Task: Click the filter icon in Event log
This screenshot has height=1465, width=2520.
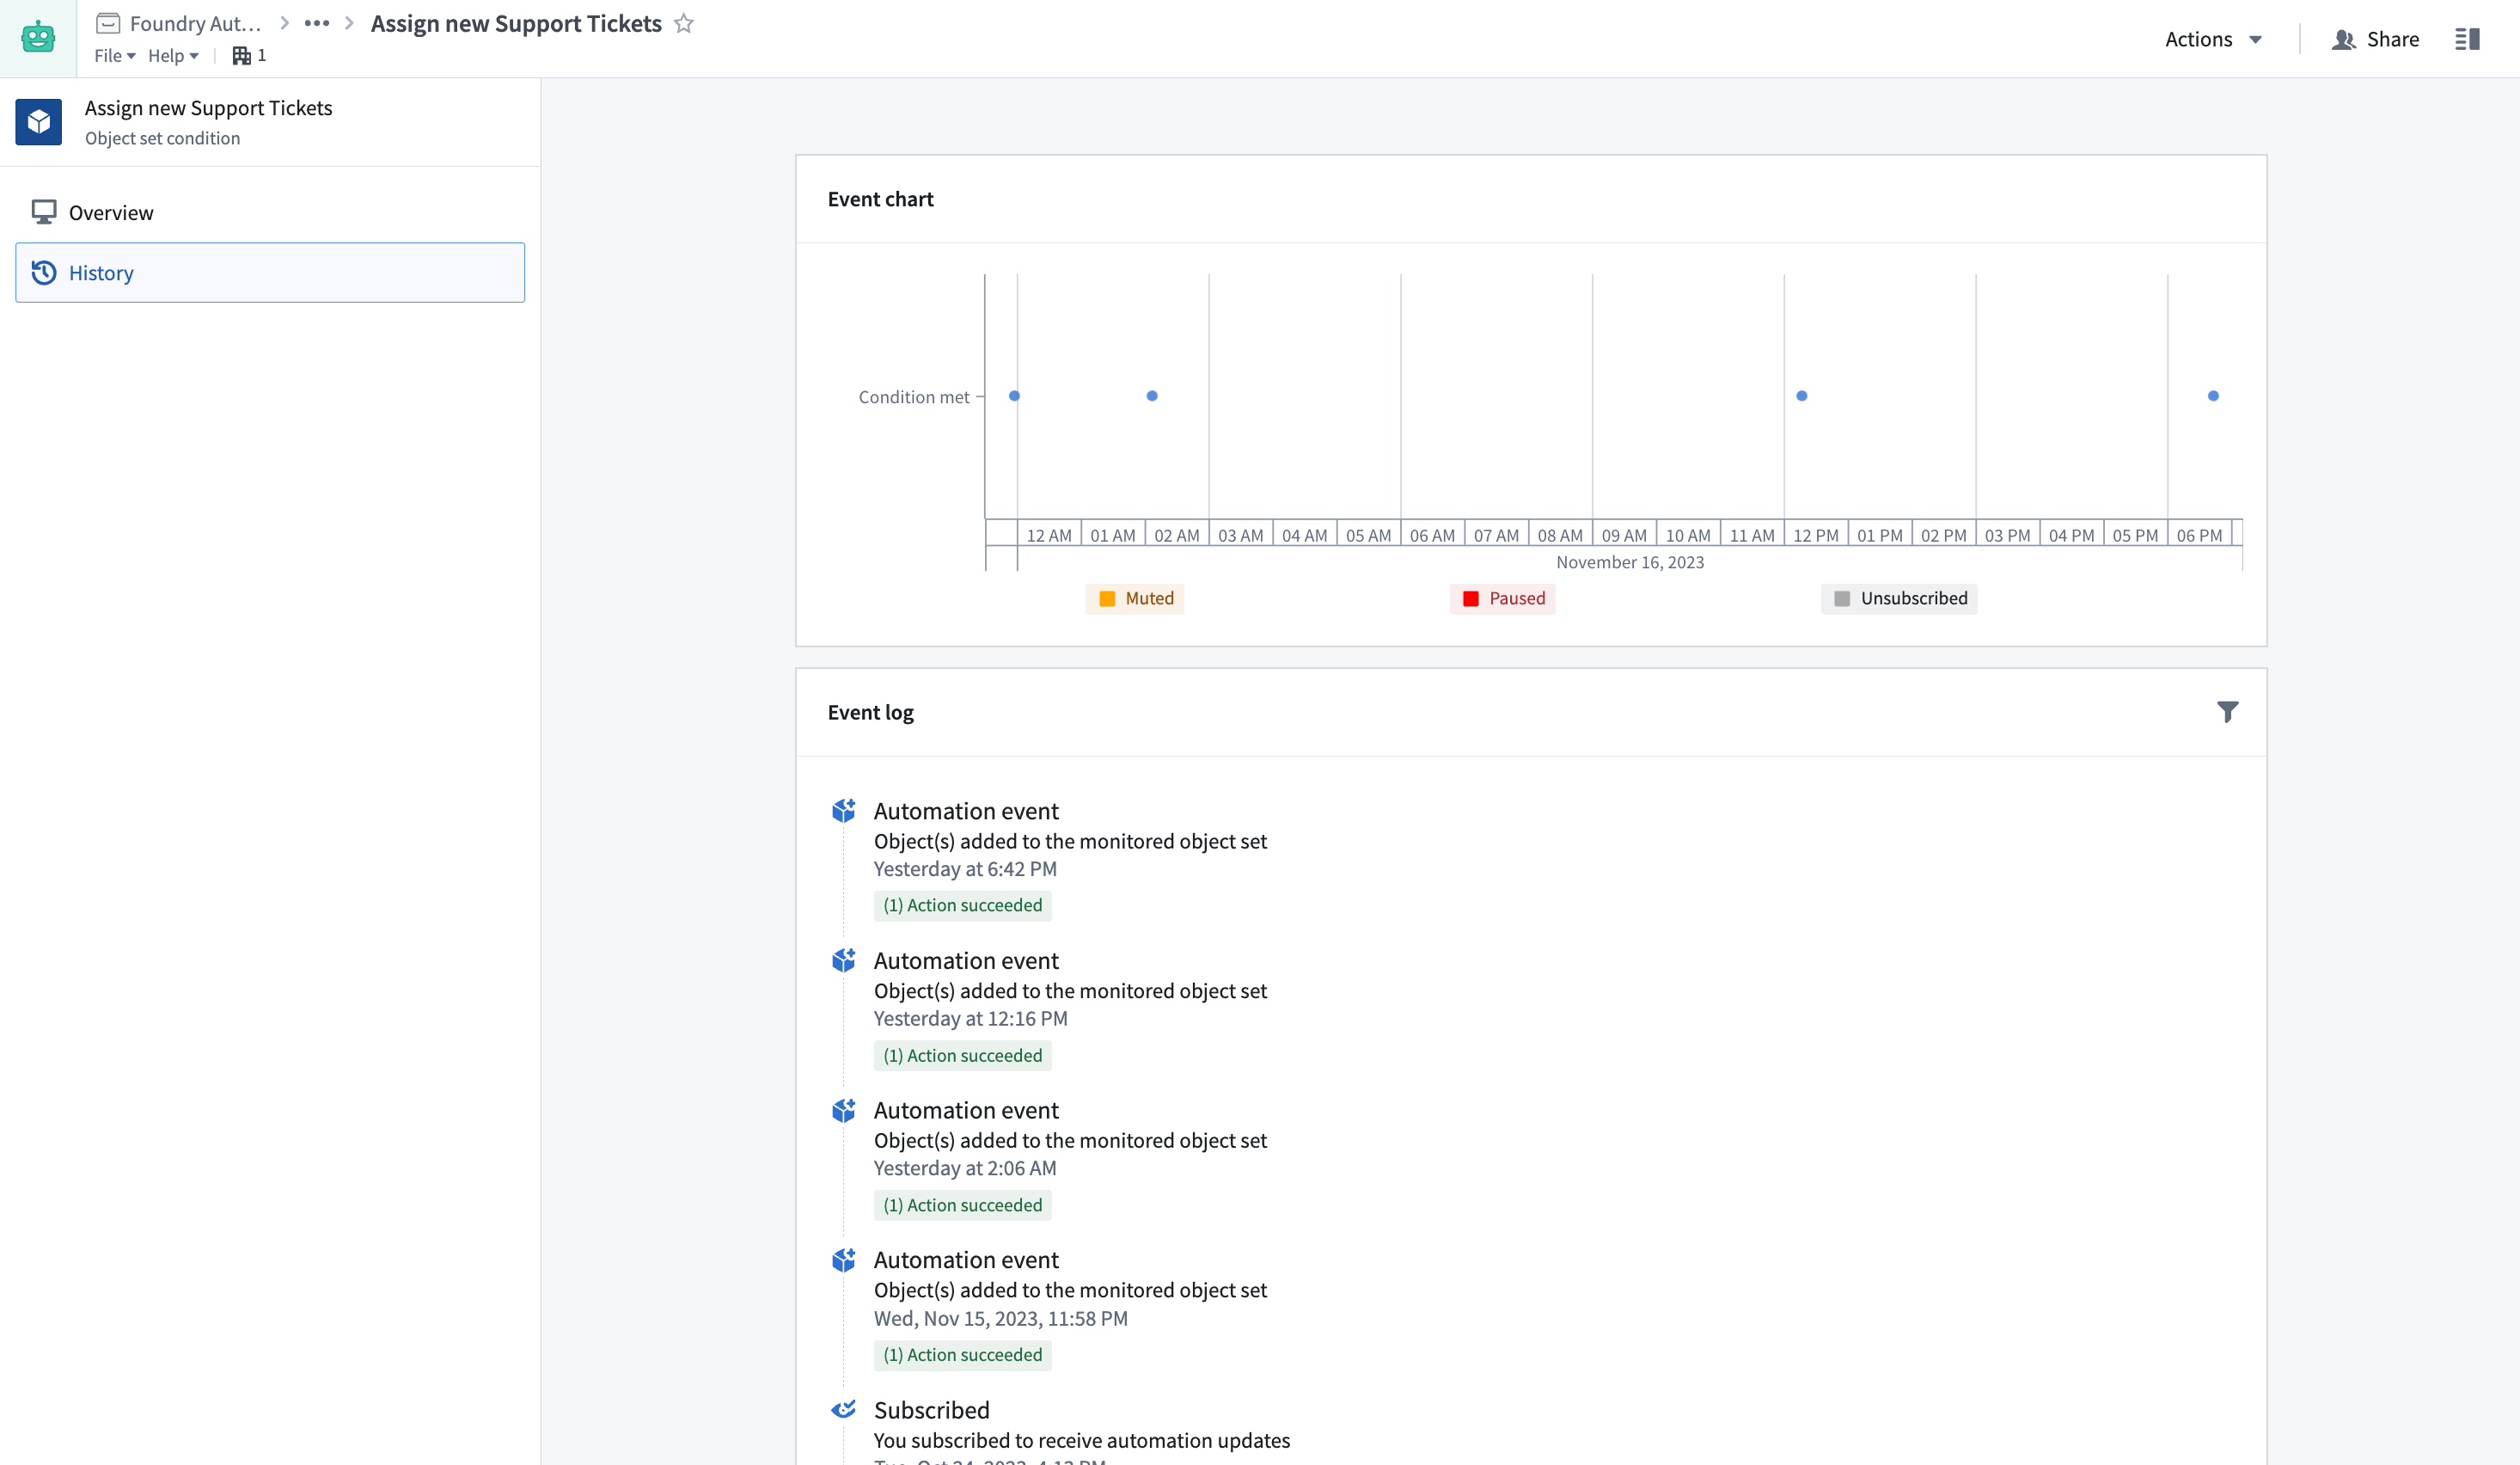Action: coord(2227,712)
